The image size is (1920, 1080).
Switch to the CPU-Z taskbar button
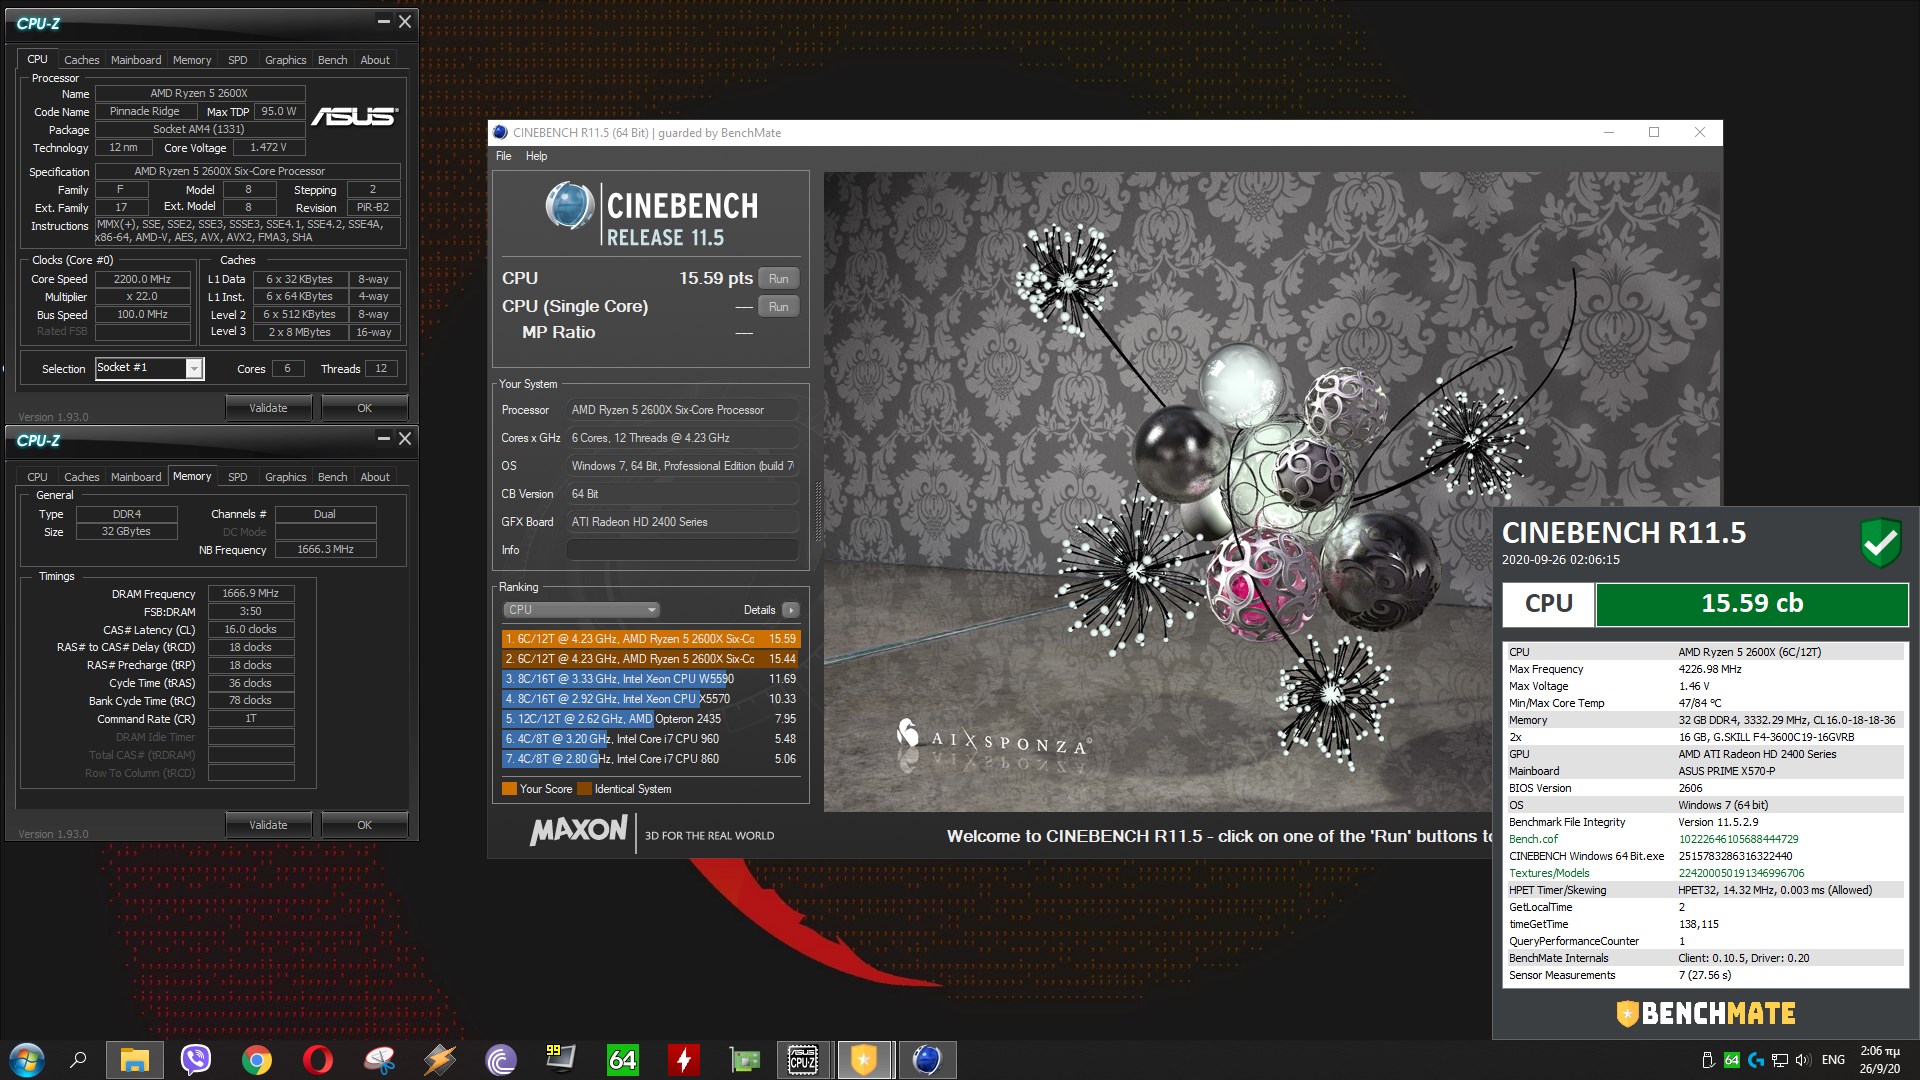pyautogui.click(x=804, y=1060)
